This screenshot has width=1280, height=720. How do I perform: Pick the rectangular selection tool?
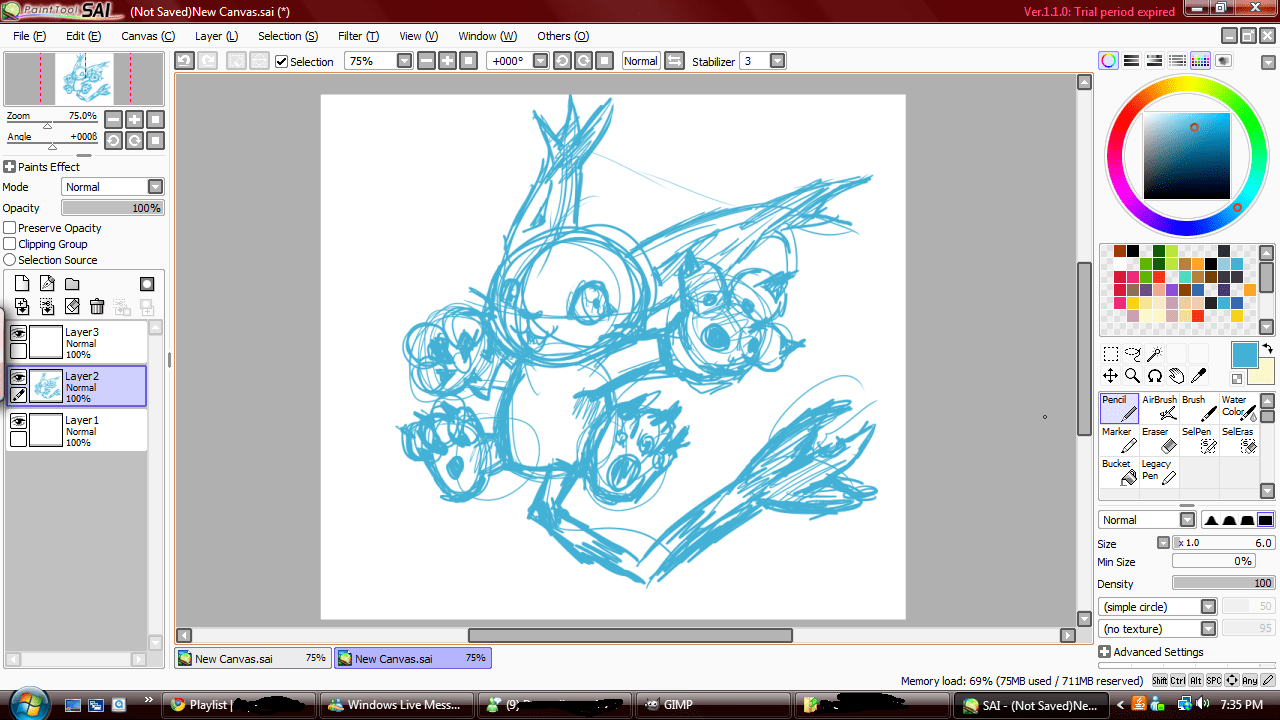point(1111,354)
